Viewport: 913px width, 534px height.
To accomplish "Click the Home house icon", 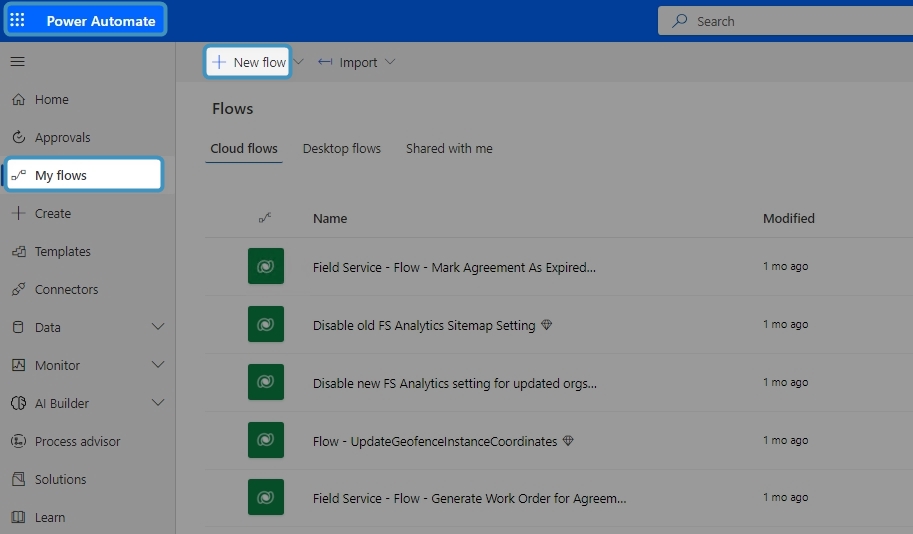I will pyautogui.click(x=19, y=100).
